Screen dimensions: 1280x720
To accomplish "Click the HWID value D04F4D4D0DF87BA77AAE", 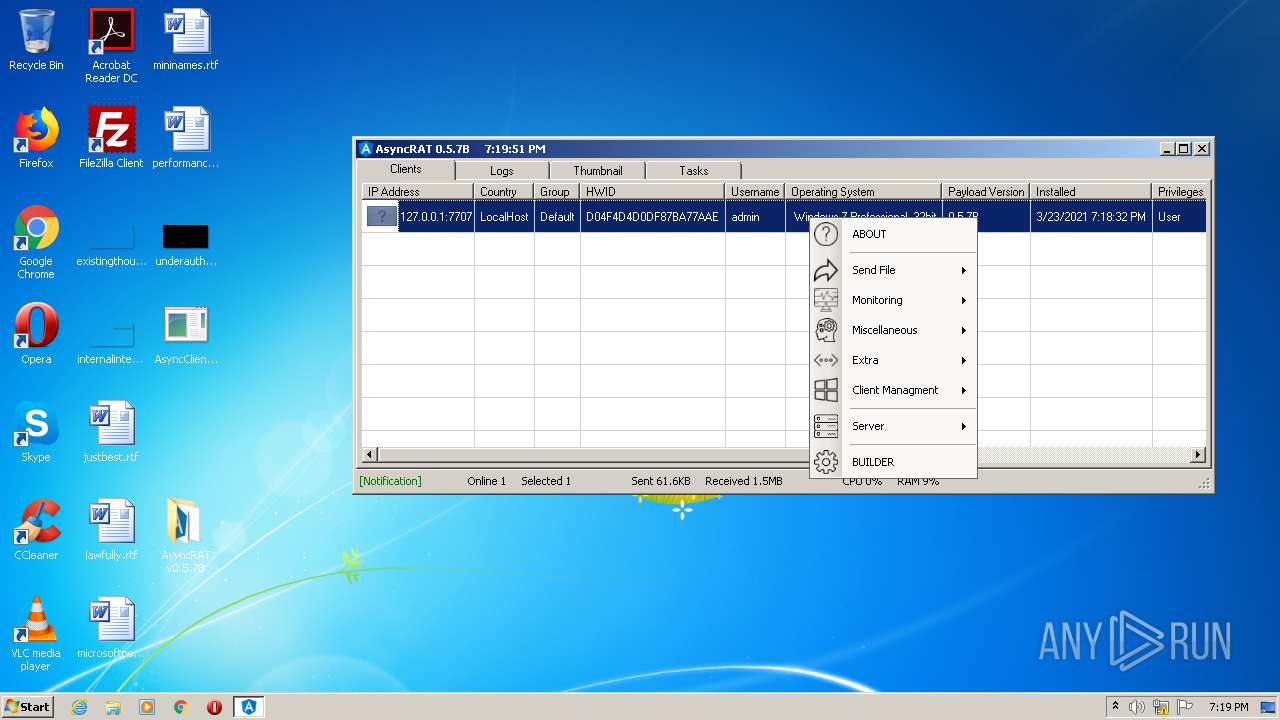I will 652,216.
